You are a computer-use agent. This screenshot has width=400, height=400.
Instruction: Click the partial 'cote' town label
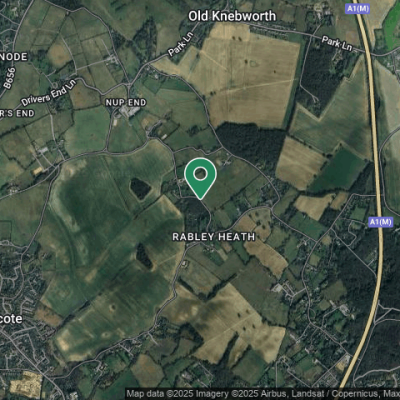(11, 319)
